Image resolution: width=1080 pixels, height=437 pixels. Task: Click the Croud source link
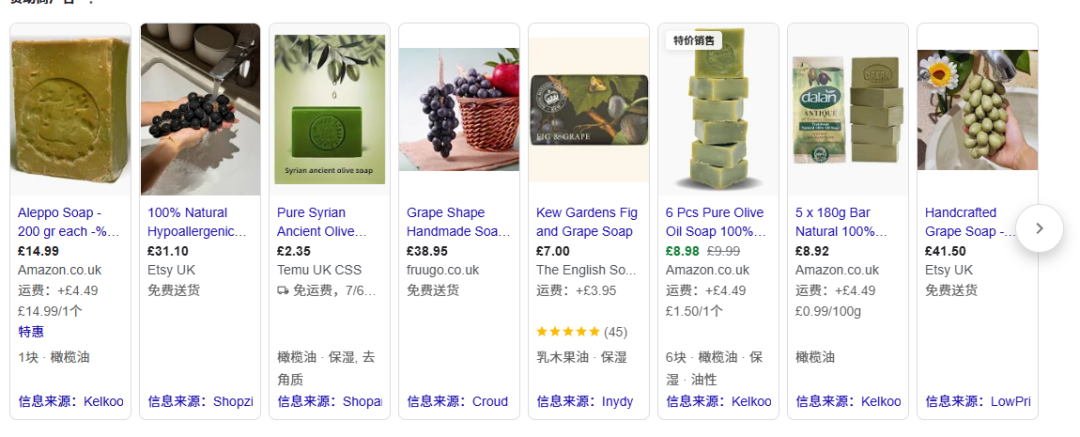(490, 401)
